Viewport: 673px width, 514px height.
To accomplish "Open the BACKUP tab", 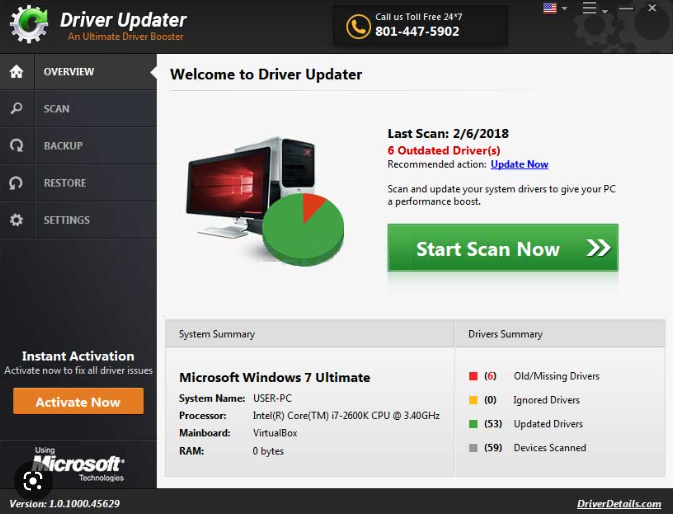I will (x=79, y=146).
